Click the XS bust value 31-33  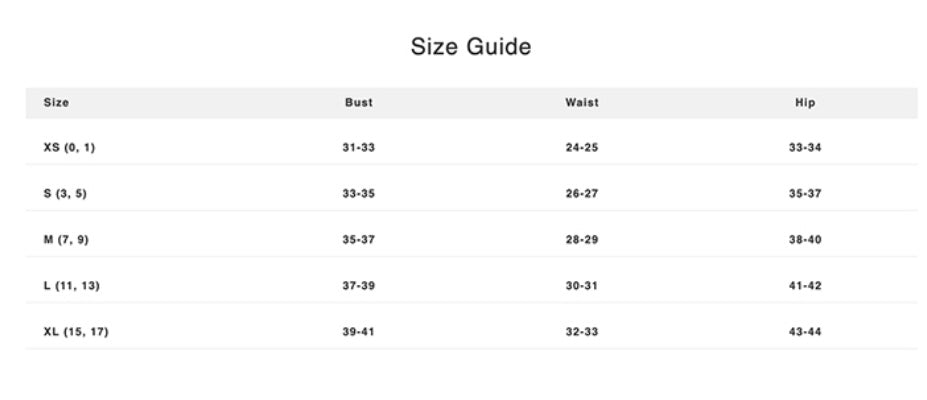[358, 148]
